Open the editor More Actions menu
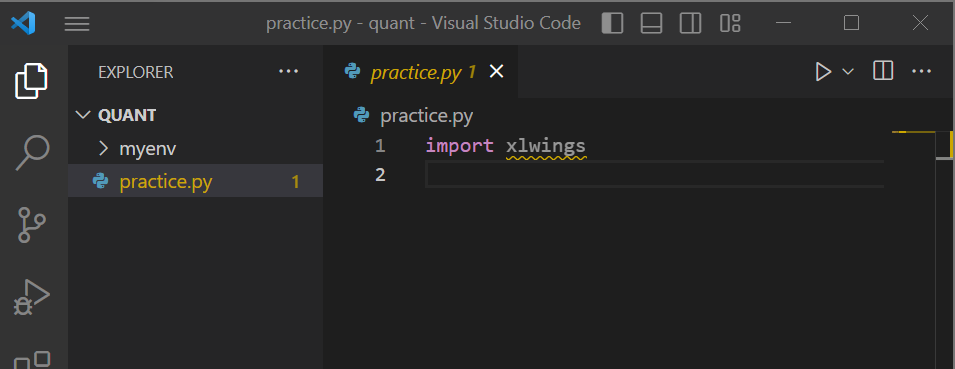955x369 pixels. coord(922,72)
